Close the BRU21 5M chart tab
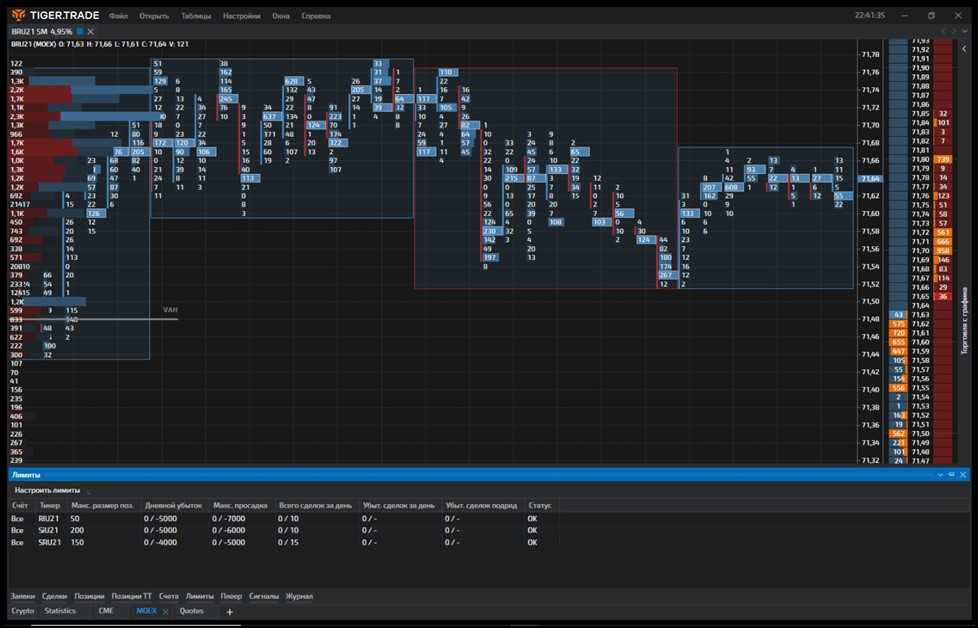 pos(90,32)
